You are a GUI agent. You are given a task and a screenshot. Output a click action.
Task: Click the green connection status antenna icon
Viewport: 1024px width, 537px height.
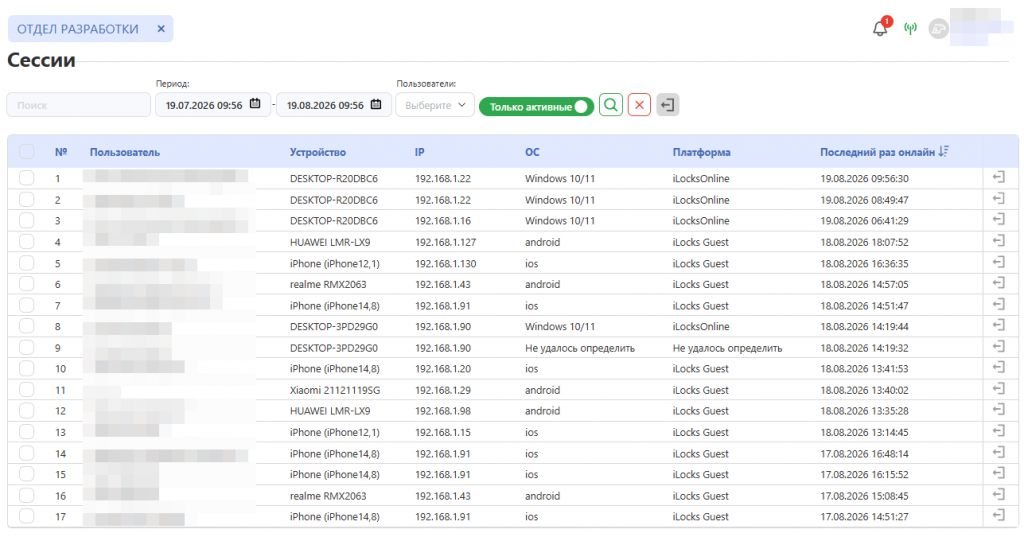coord(910,28)
